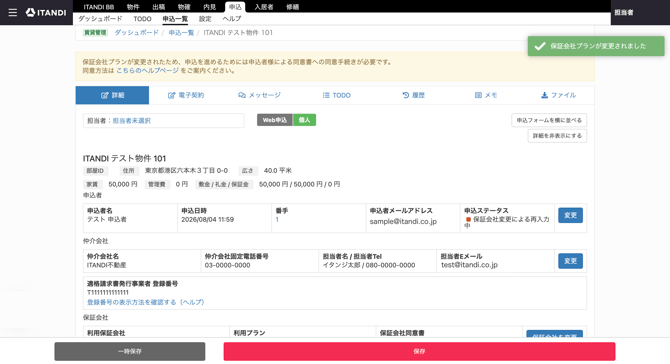Click the イタンジ太郎 / 080-0000-0000 contact text

point(369,265)
